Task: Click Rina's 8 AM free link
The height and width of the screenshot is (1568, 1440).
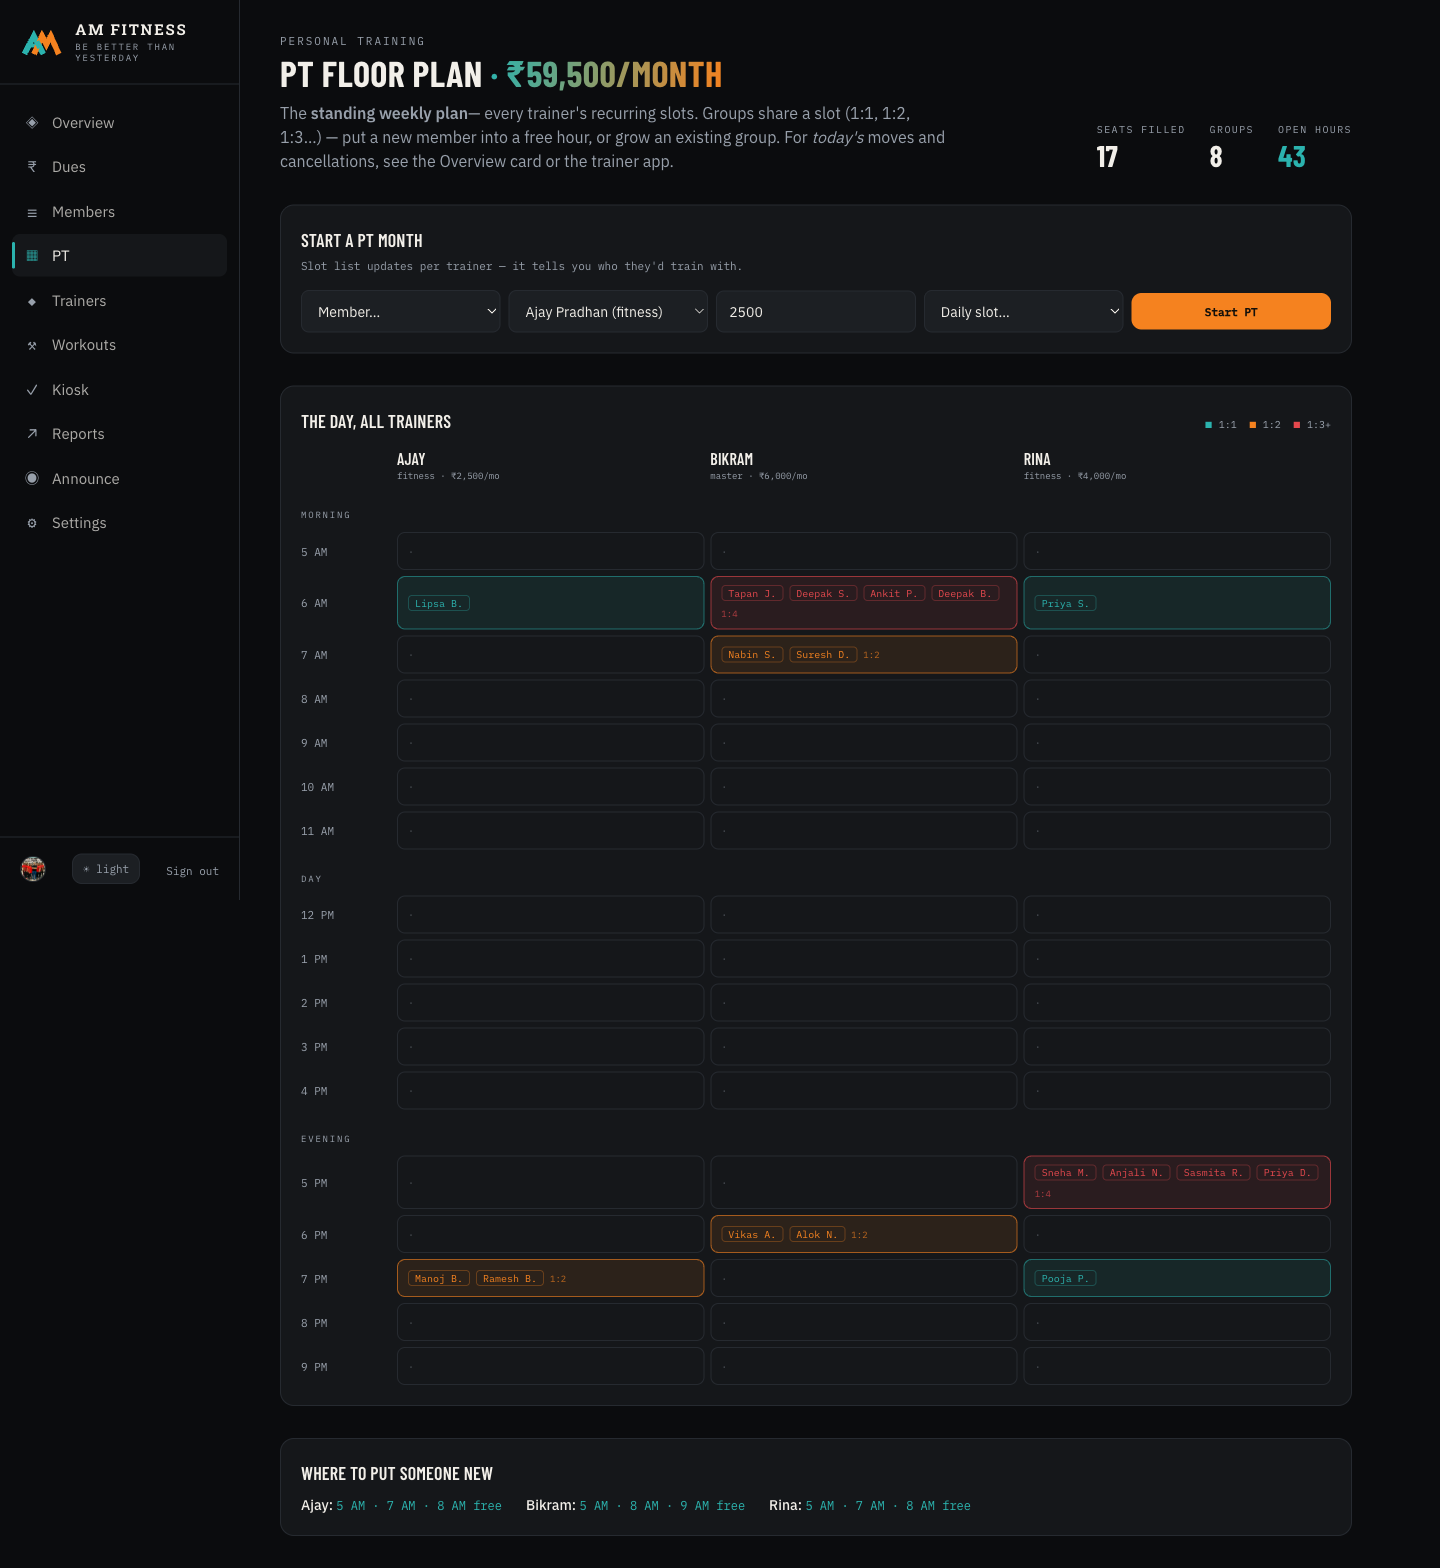Action: point(938,1506)
